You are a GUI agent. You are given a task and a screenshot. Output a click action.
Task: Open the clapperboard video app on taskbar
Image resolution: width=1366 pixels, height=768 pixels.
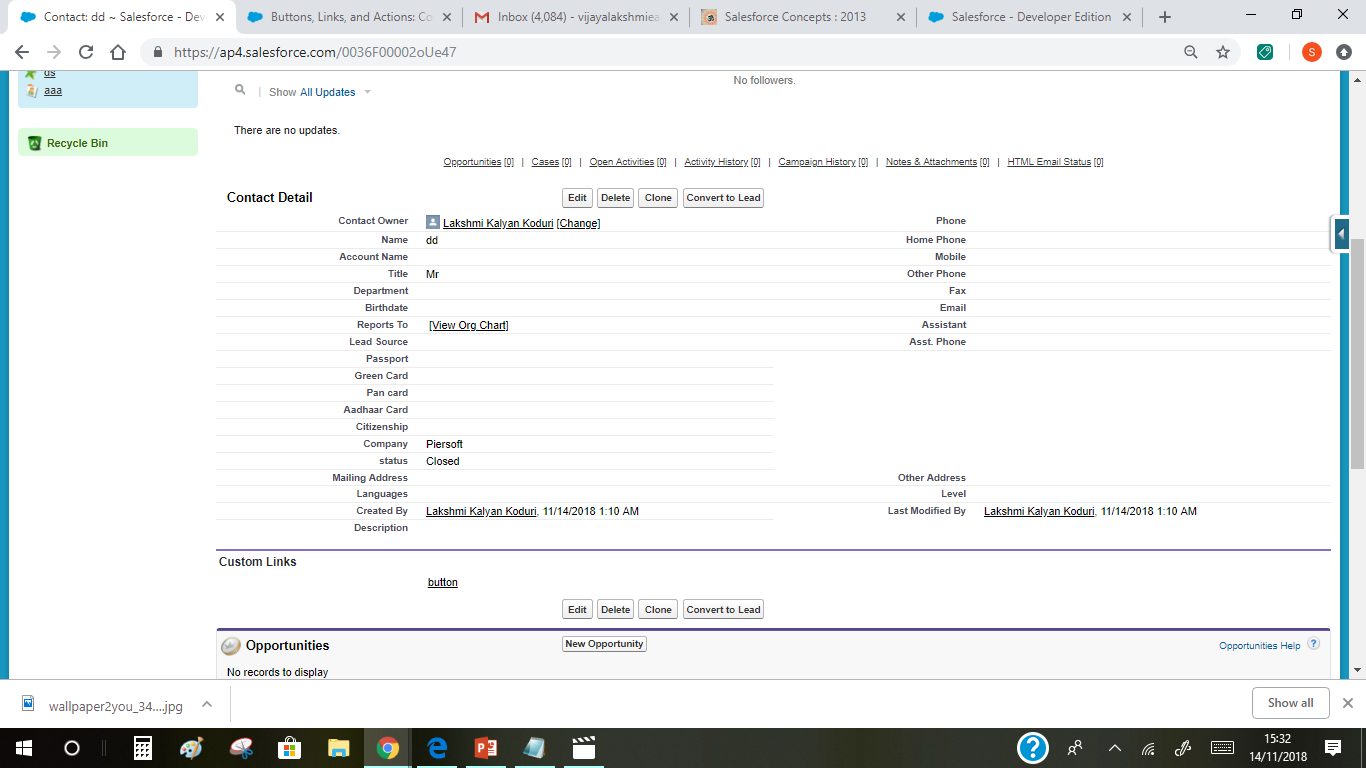[583, 747]
